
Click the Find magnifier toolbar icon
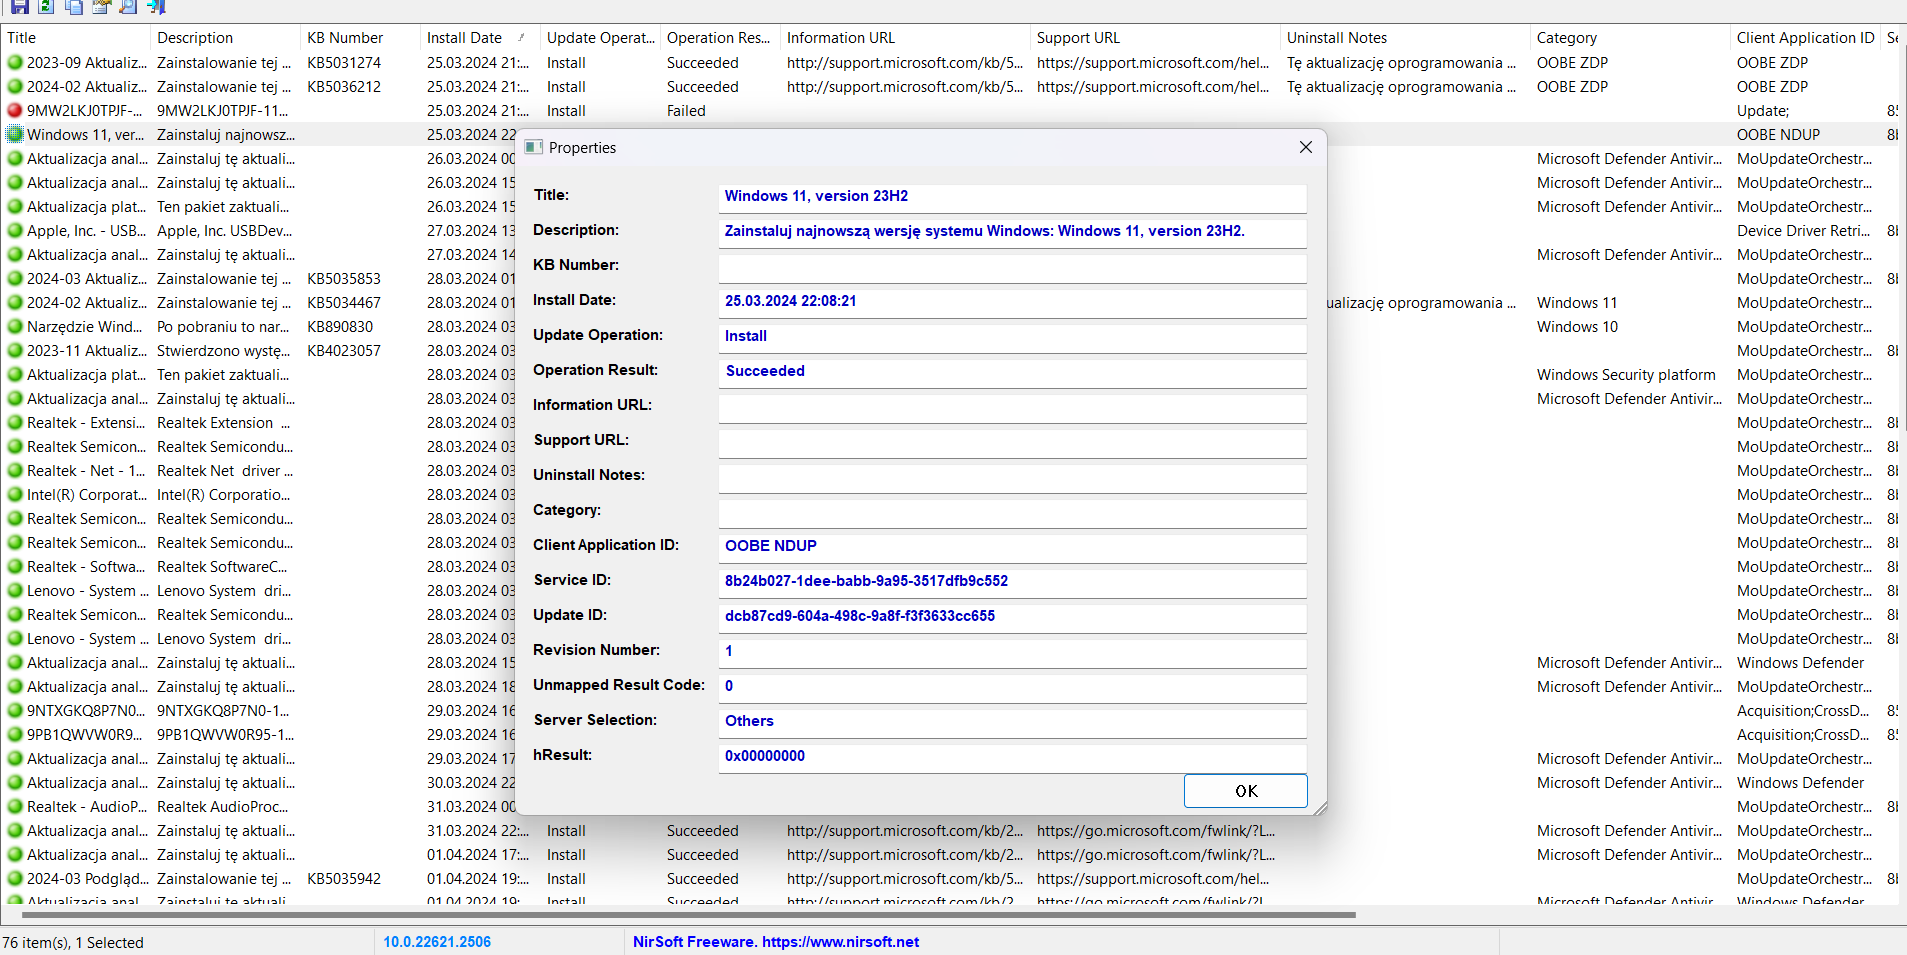(128, 6)
